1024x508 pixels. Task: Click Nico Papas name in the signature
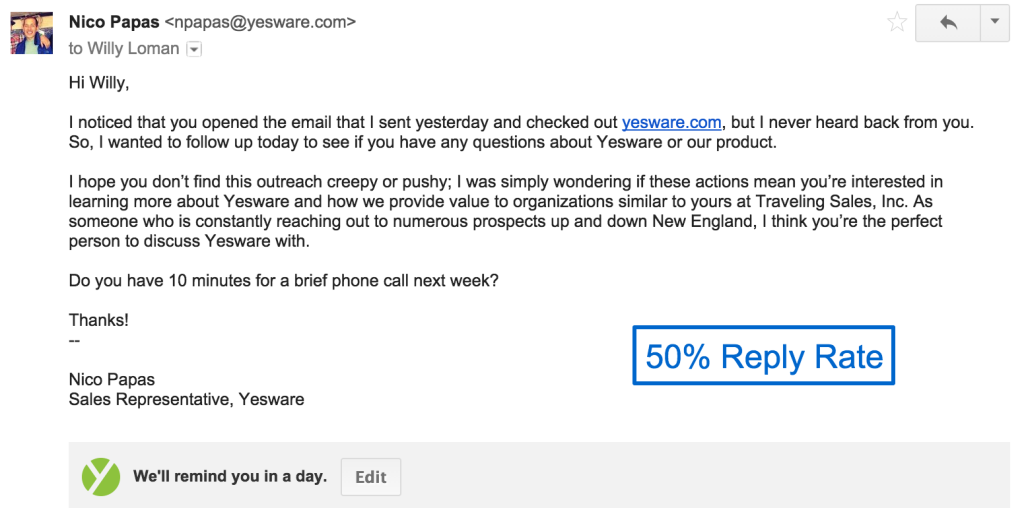(111, 380)
